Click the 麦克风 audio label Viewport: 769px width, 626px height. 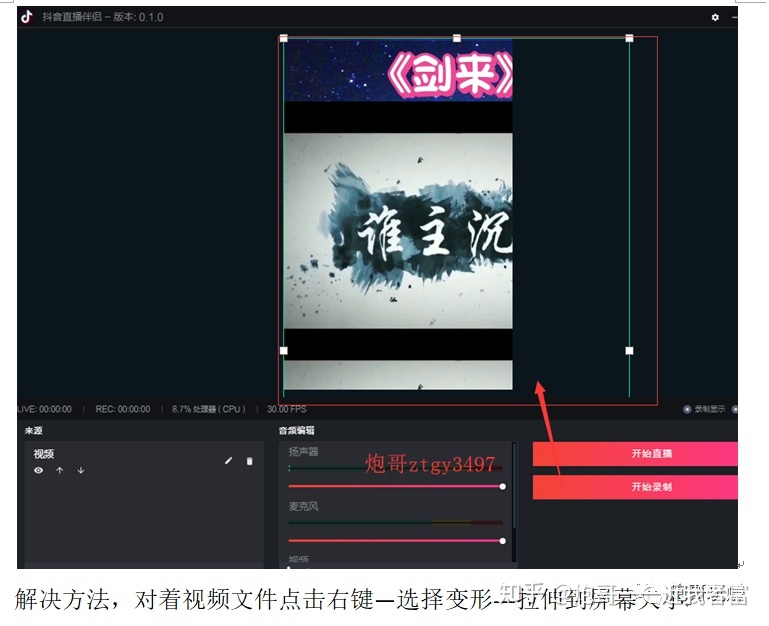tap(303, 506)
